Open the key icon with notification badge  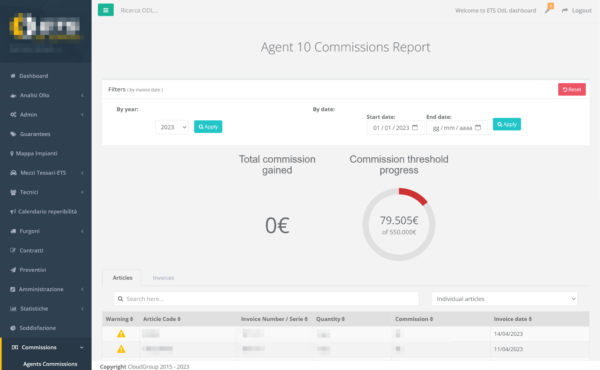coord(549,9)
